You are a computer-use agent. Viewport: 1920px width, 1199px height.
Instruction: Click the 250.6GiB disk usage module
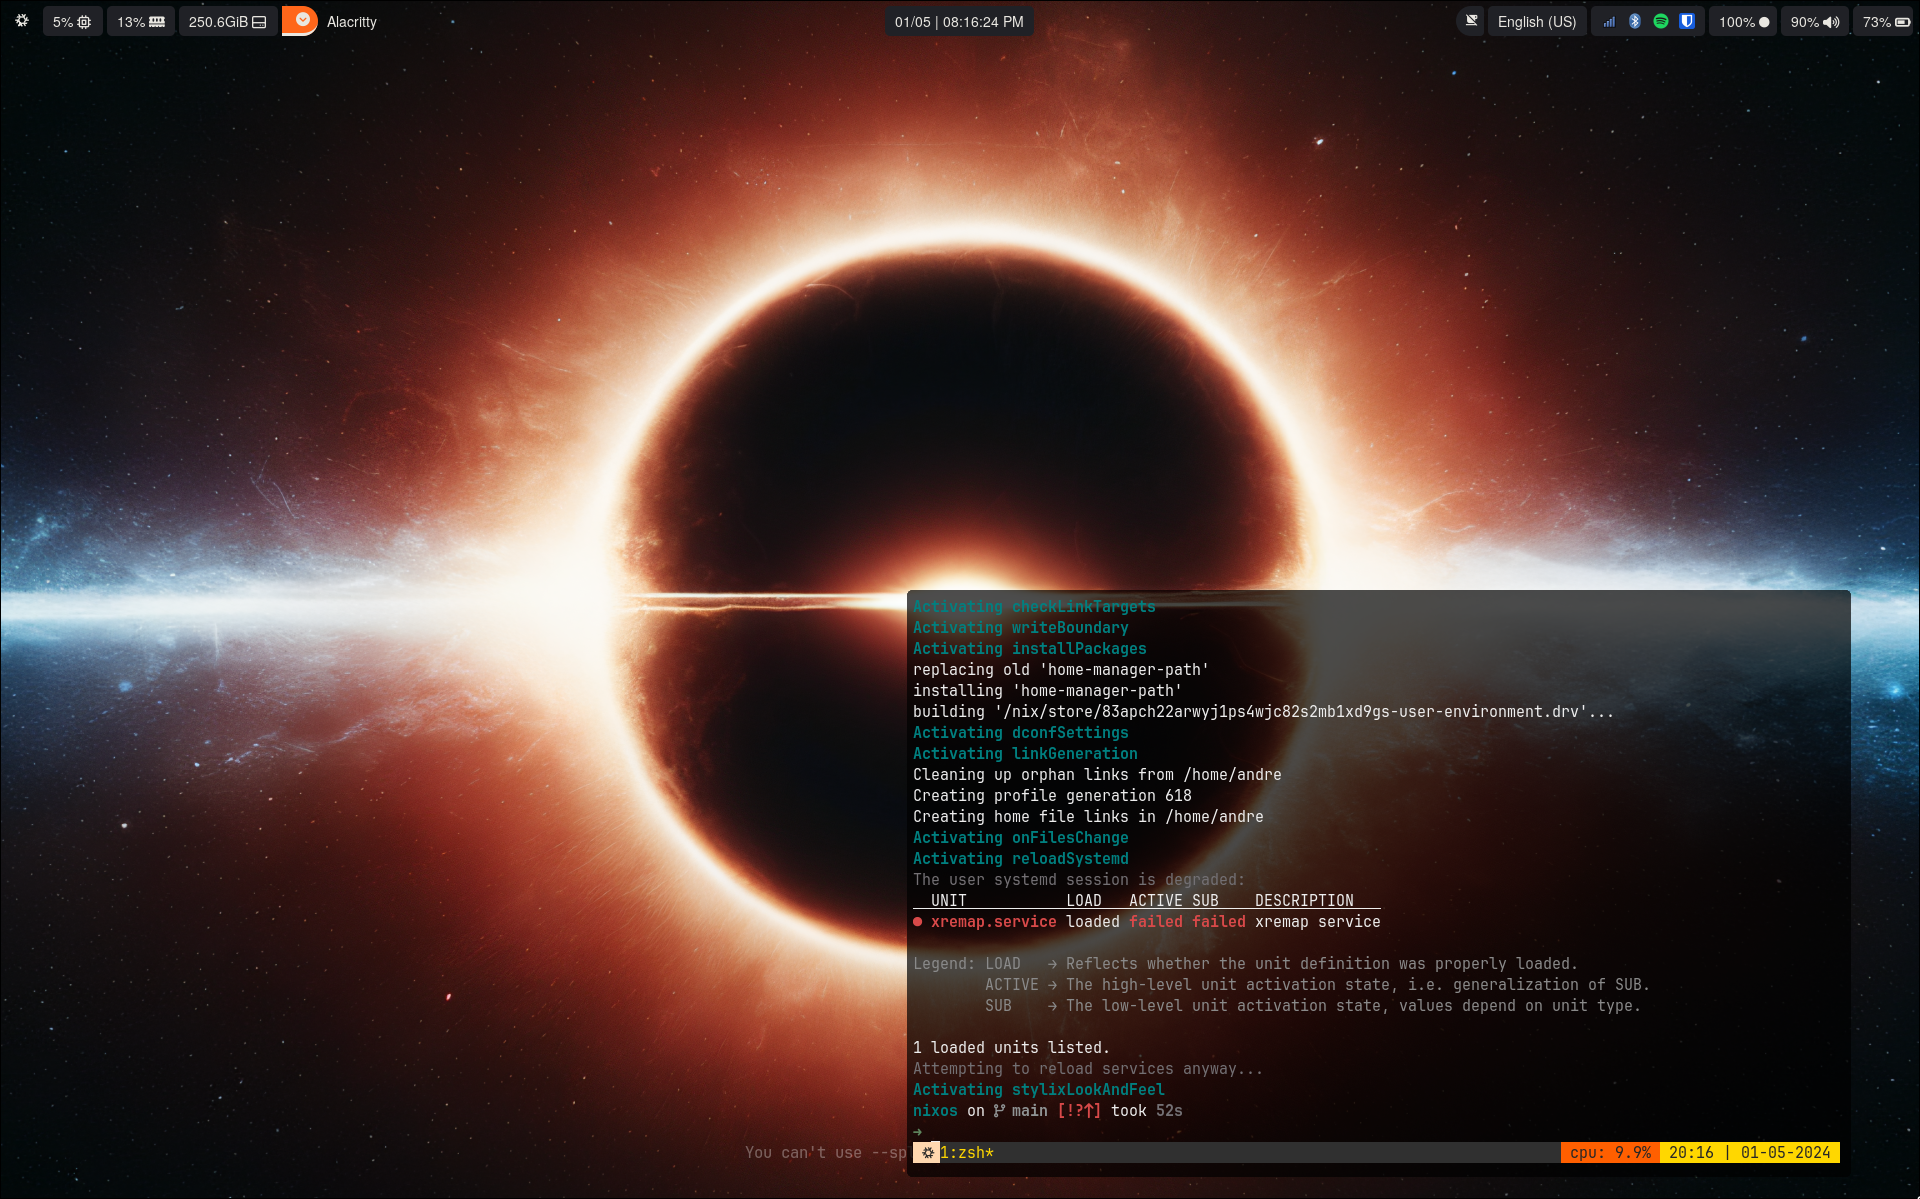[x=227, y=22]
